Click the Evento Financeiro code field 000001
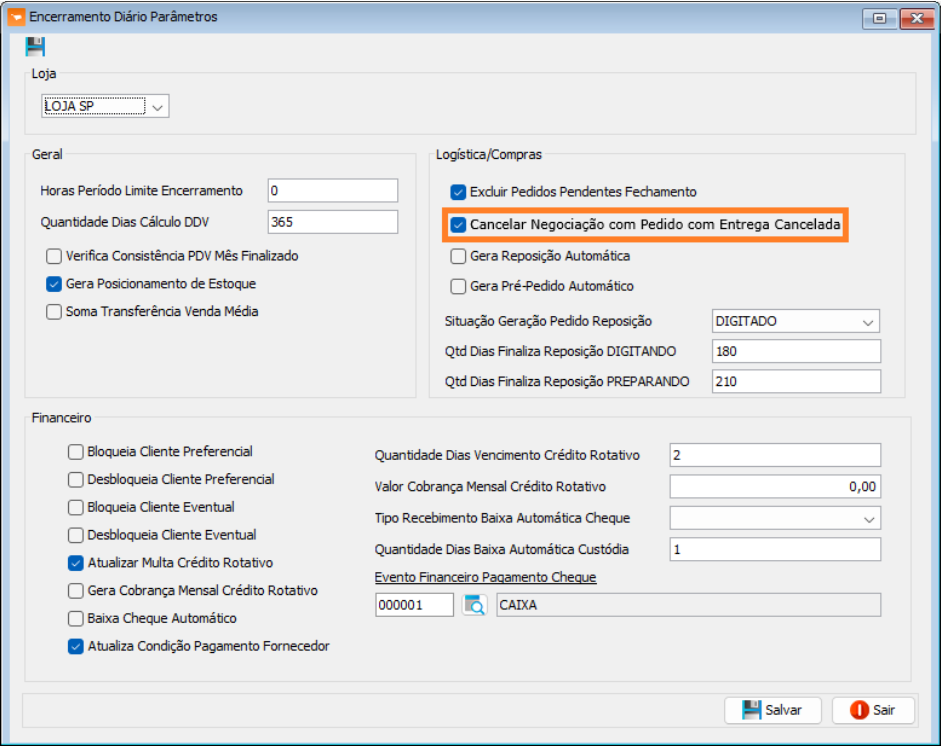Viewport: 942px width, 748px height. point(413,605)
